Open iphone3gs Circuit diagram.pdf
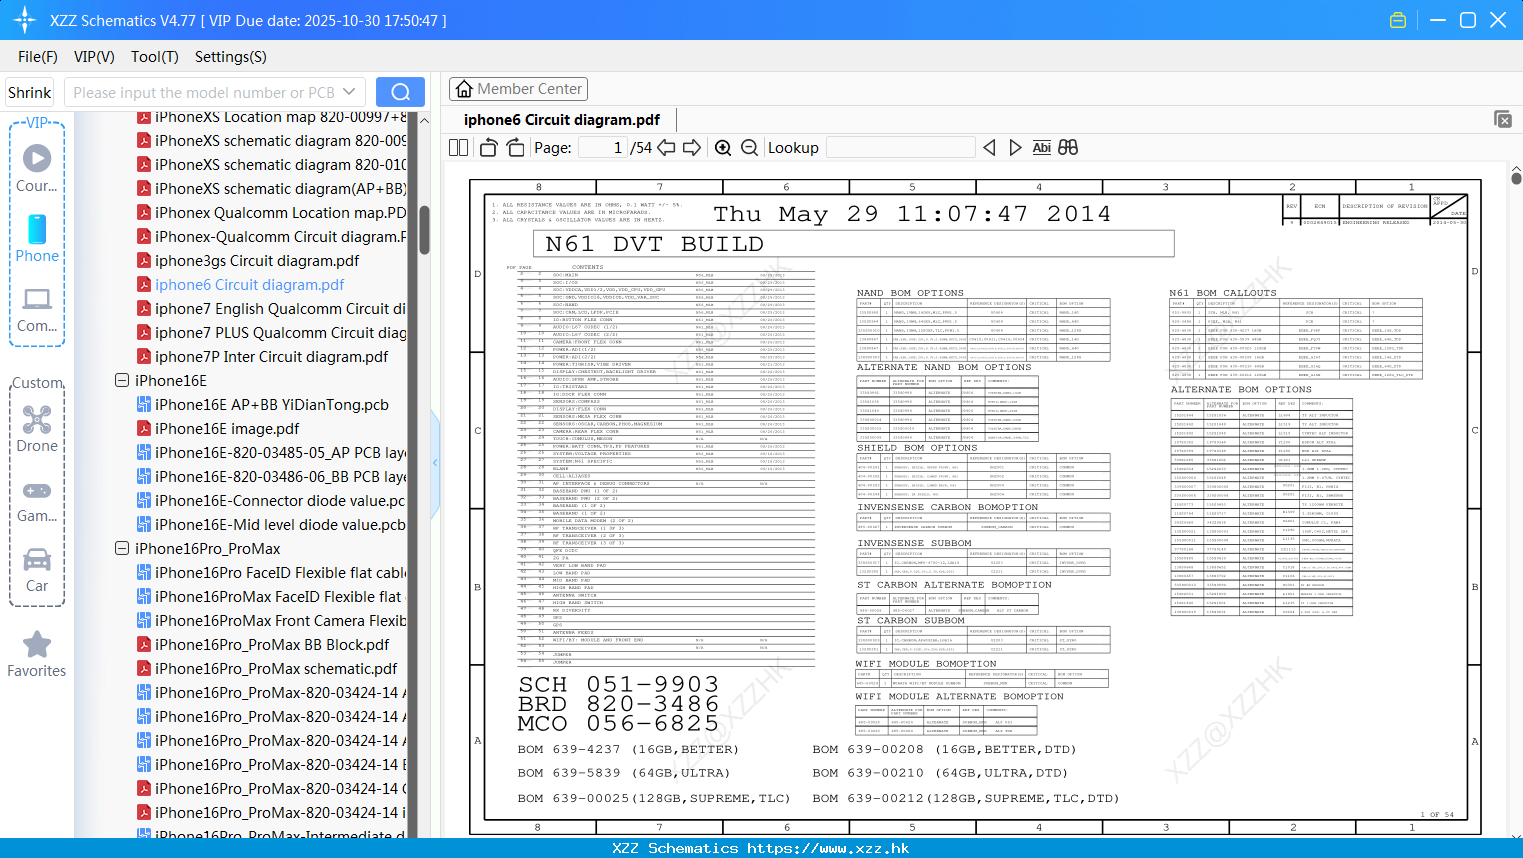Image resolution: width=1523 pixels, height=858 pixels. tap(257, 260)
